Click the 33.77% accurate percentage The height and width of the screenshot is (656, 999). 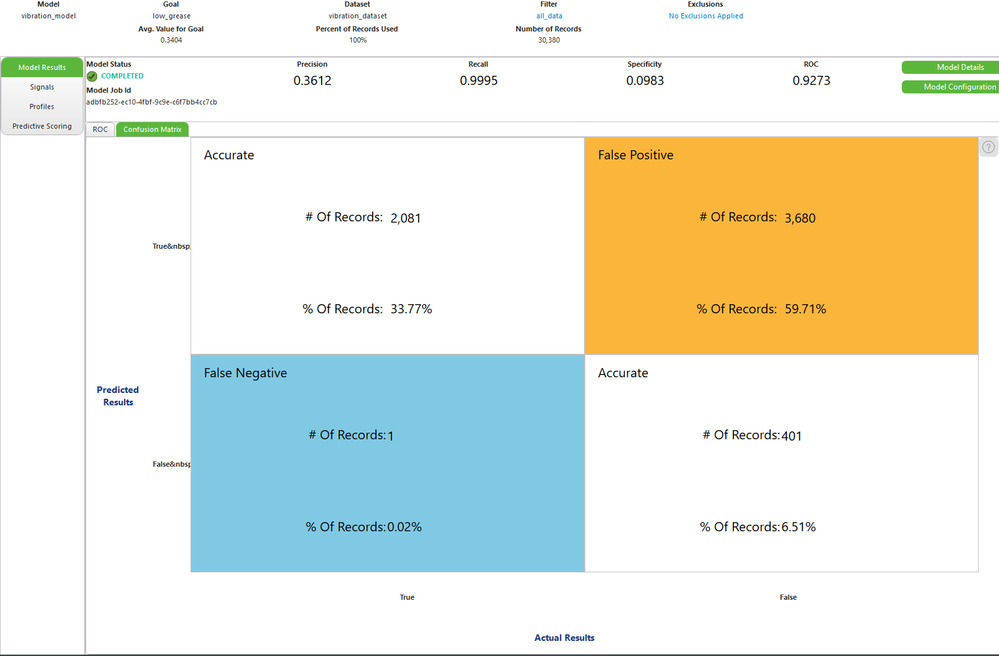pos(411,309)
